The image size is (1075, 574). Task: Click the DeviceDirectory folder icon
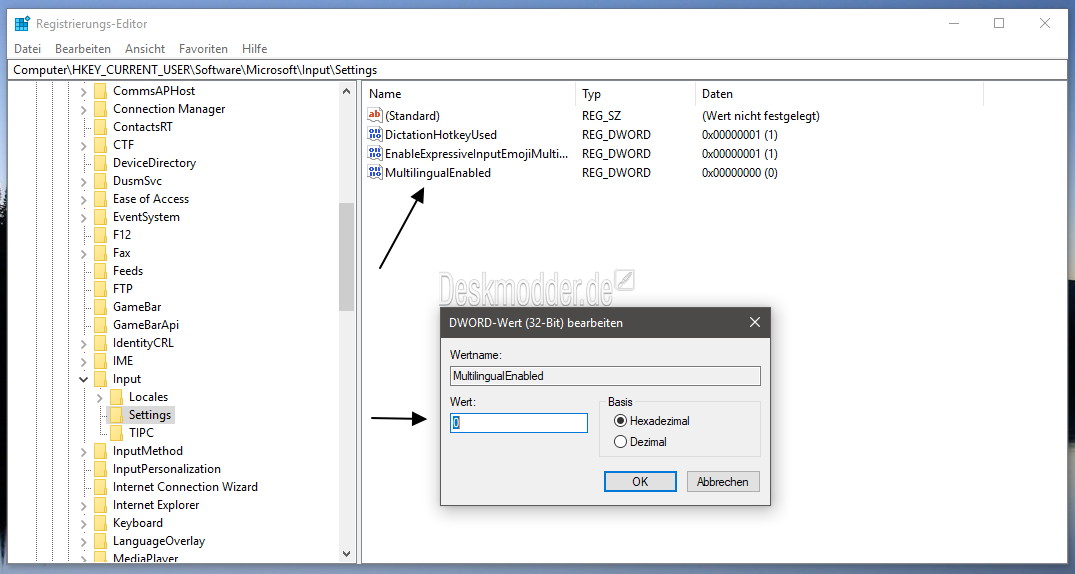pos(101,163)
